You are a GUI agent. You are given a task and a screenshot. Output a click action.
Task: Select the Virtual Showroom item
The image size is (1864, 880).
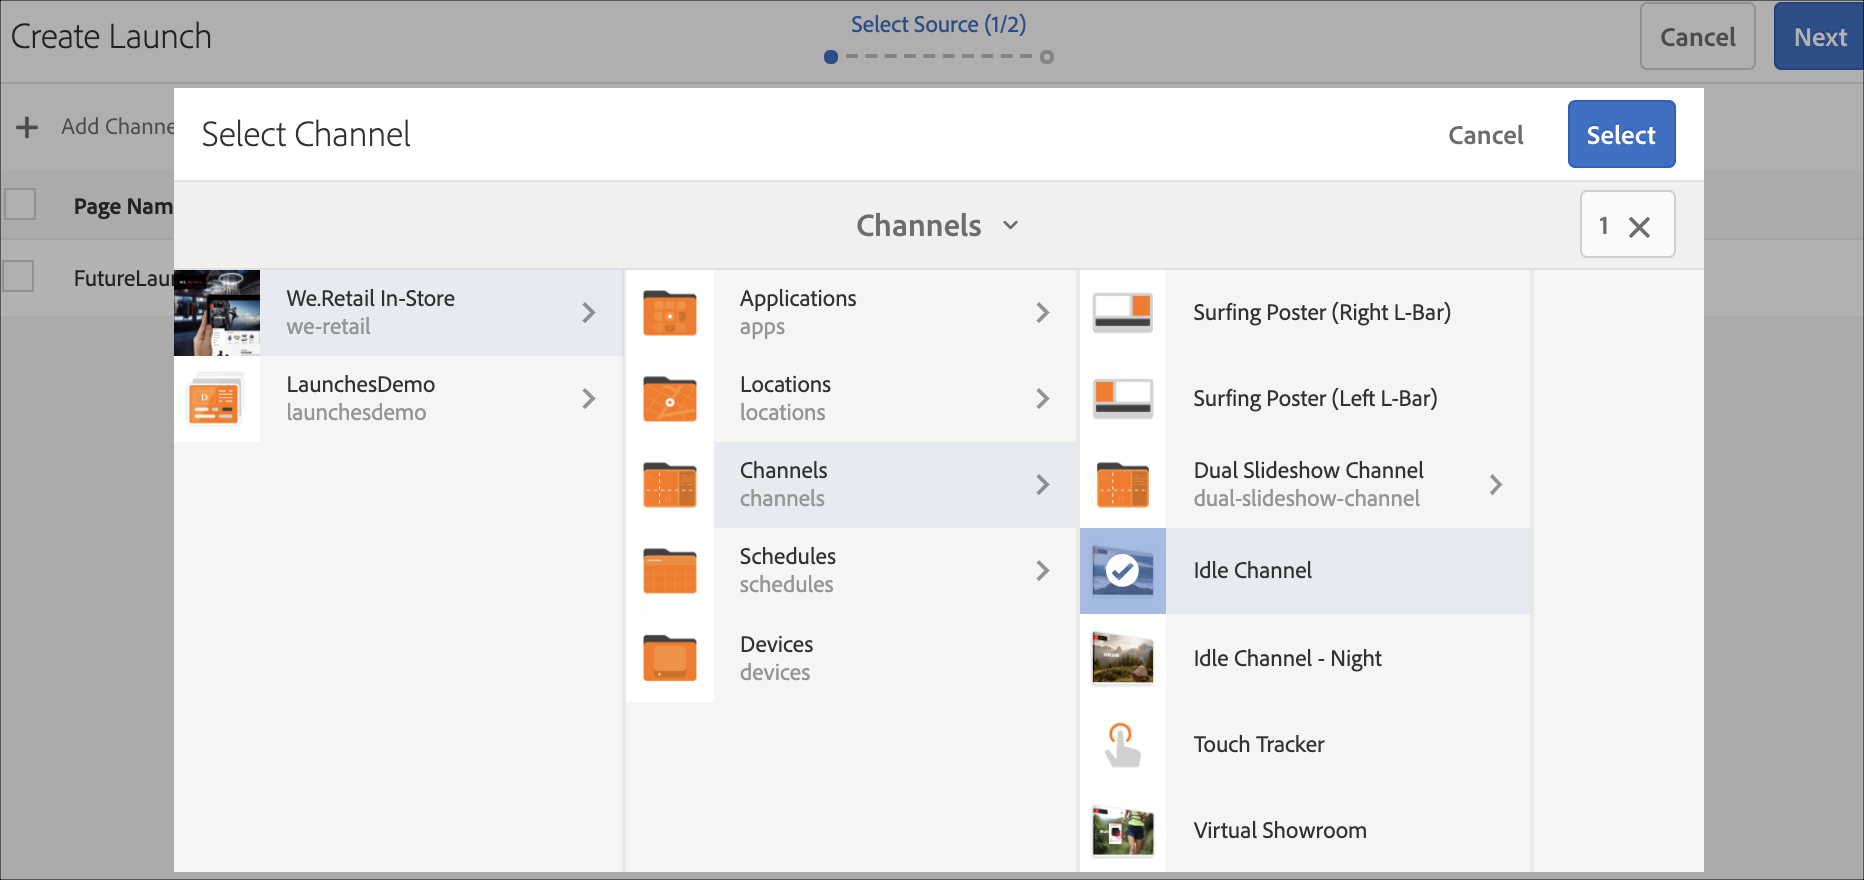pyautogui.click(x=1279, y=830)
